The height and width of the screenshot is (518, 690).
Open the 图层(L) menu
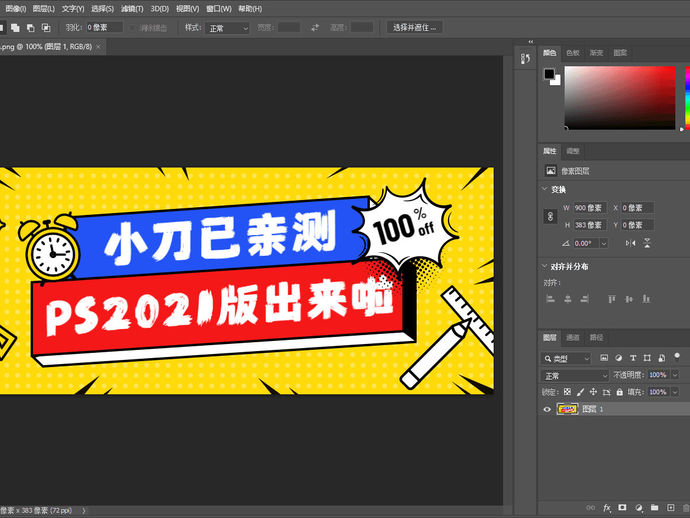tap(44, 9)
